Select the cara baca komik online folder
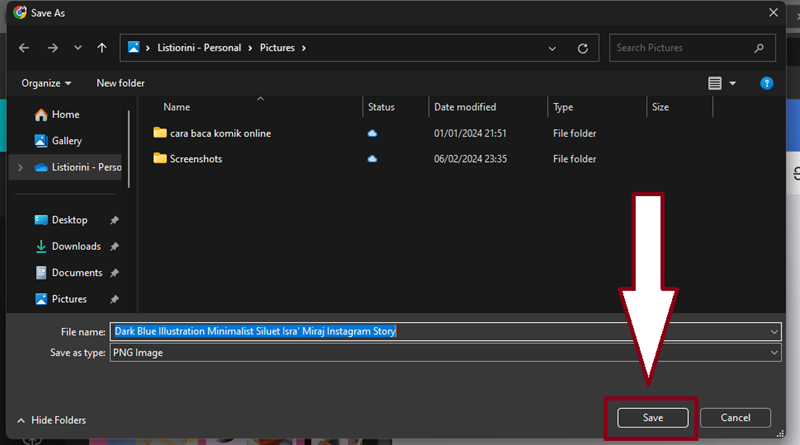This screenshot has height=445, width=800. [x=219, y=133]
